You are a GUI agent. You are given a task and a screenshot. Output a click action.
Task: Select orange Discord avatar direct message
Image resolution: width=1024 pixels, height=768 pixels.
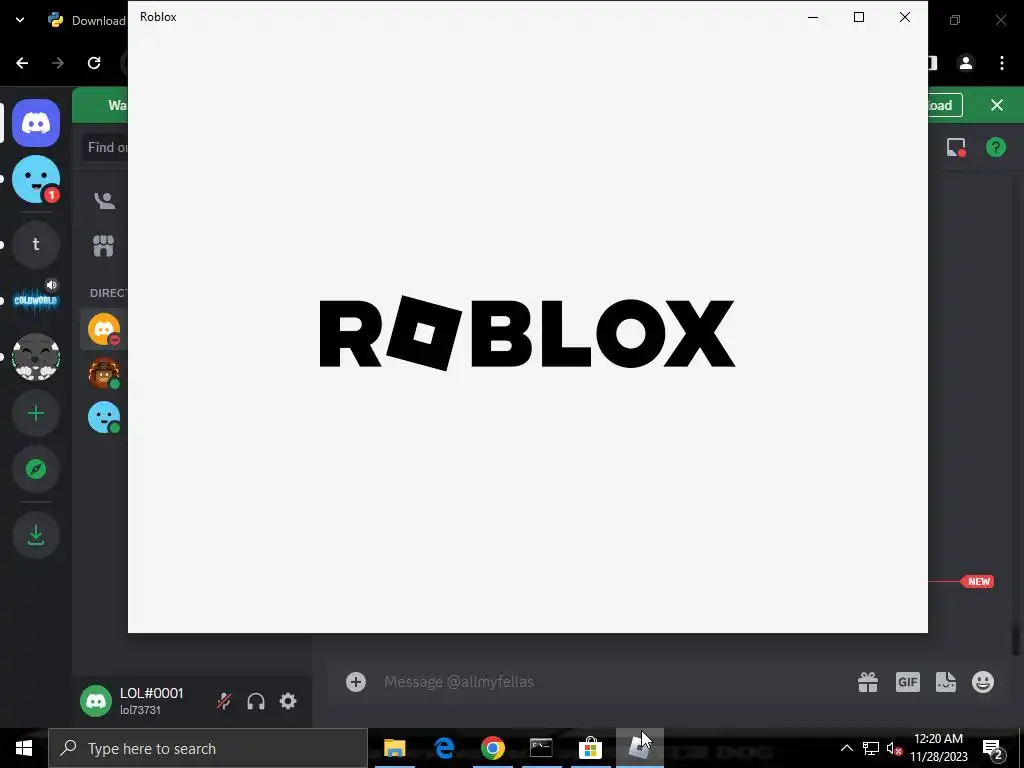pos(104,329)
